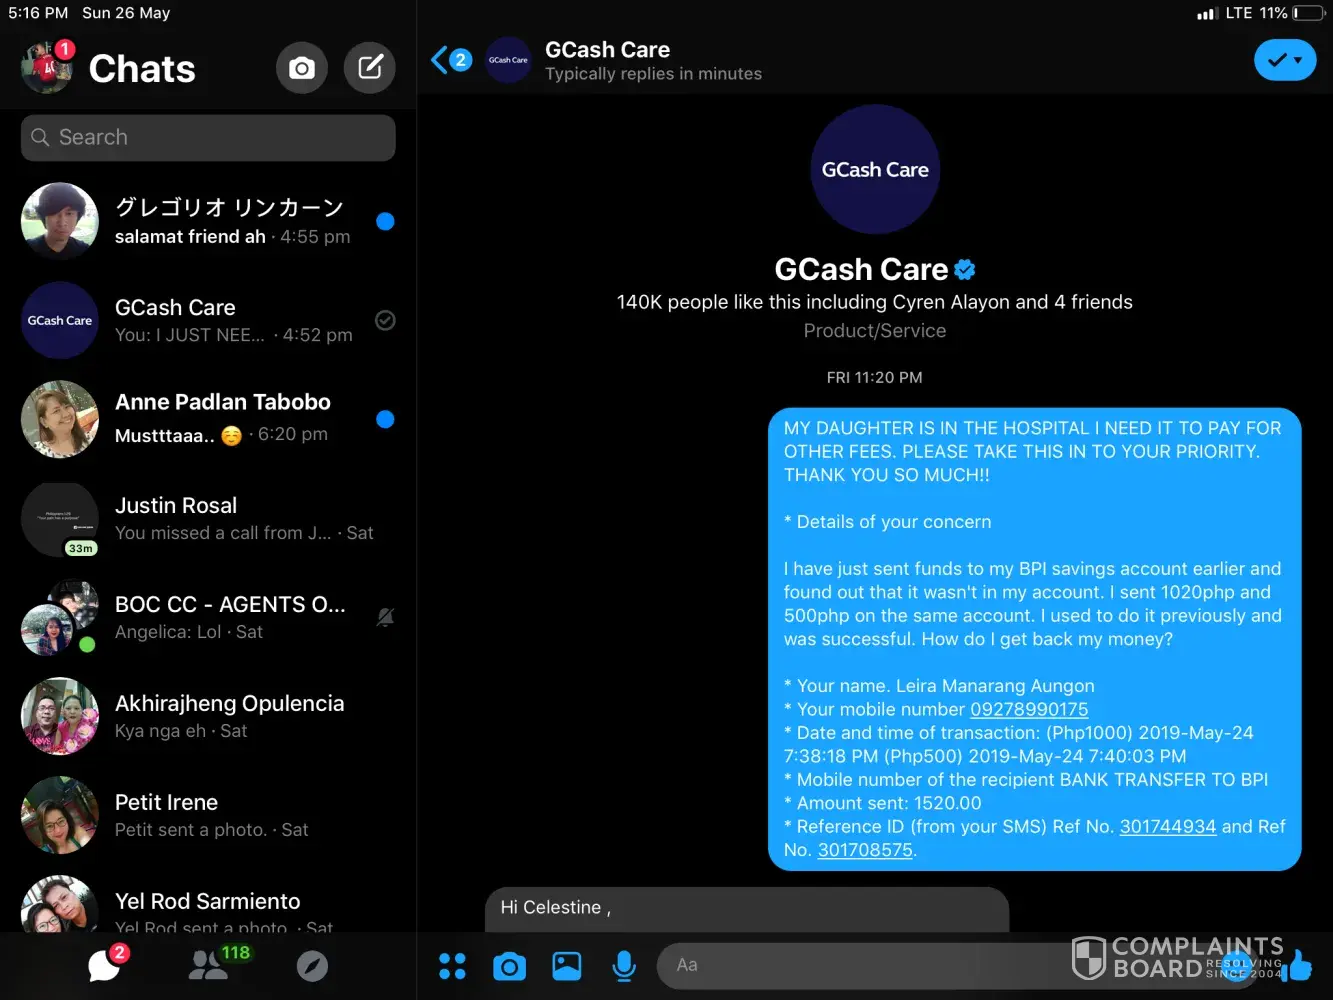Tap mobile number link 09278990175
The image size is (1333, 1000).
(1029, 709)
